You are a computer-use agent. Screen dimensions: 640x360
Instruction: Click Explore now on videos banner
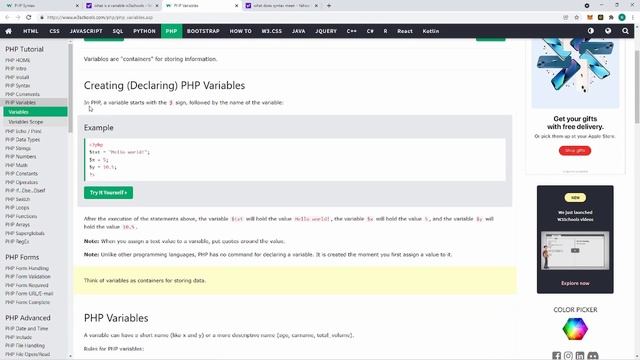575,283
